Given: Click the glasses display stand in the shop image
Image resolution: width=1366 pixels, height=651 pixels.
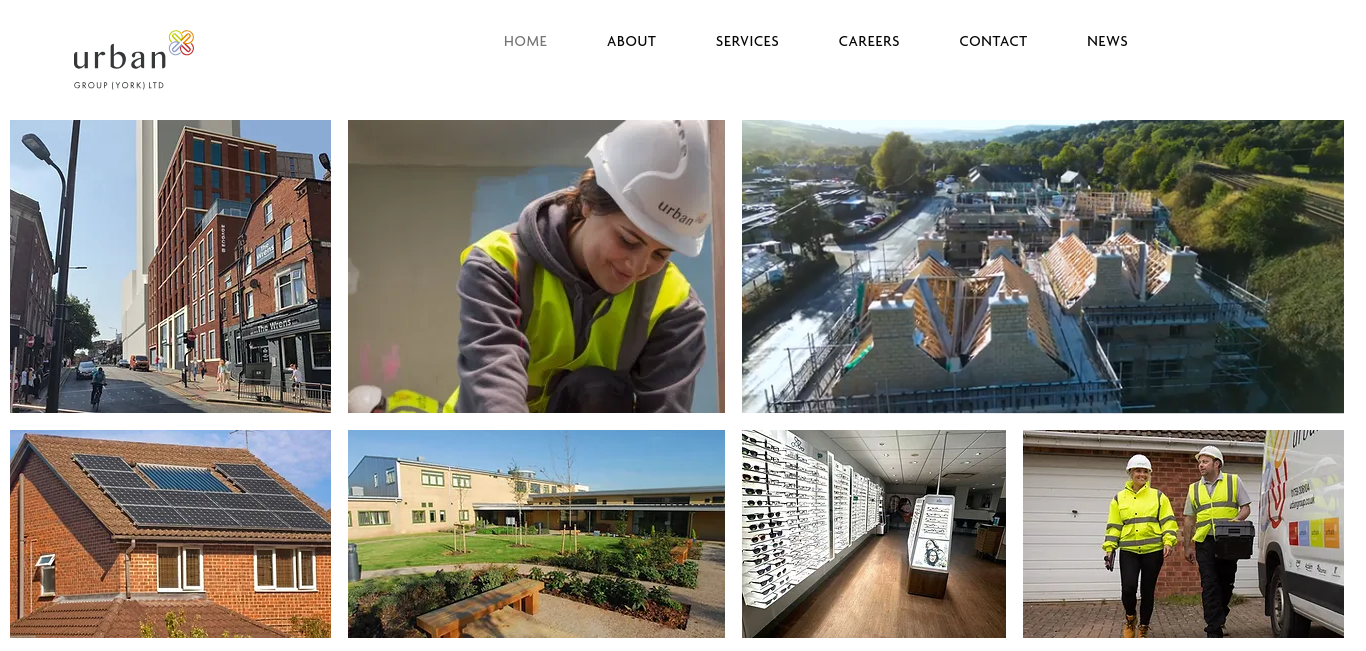Looking at the screenshot, I should [x=930, y=545].
